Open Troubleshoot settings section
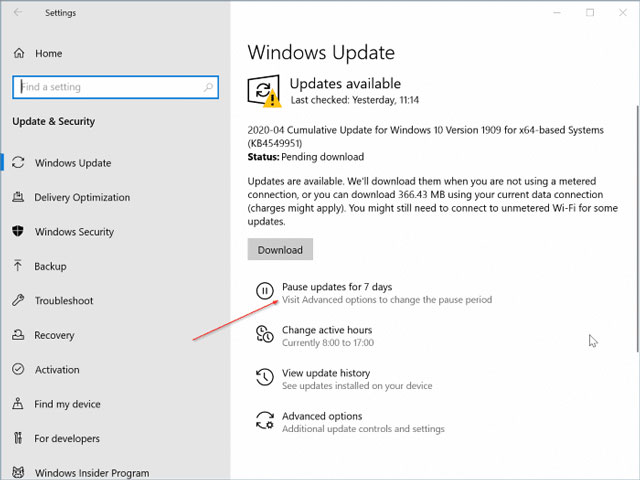640x480 pixels. (64, 300)
